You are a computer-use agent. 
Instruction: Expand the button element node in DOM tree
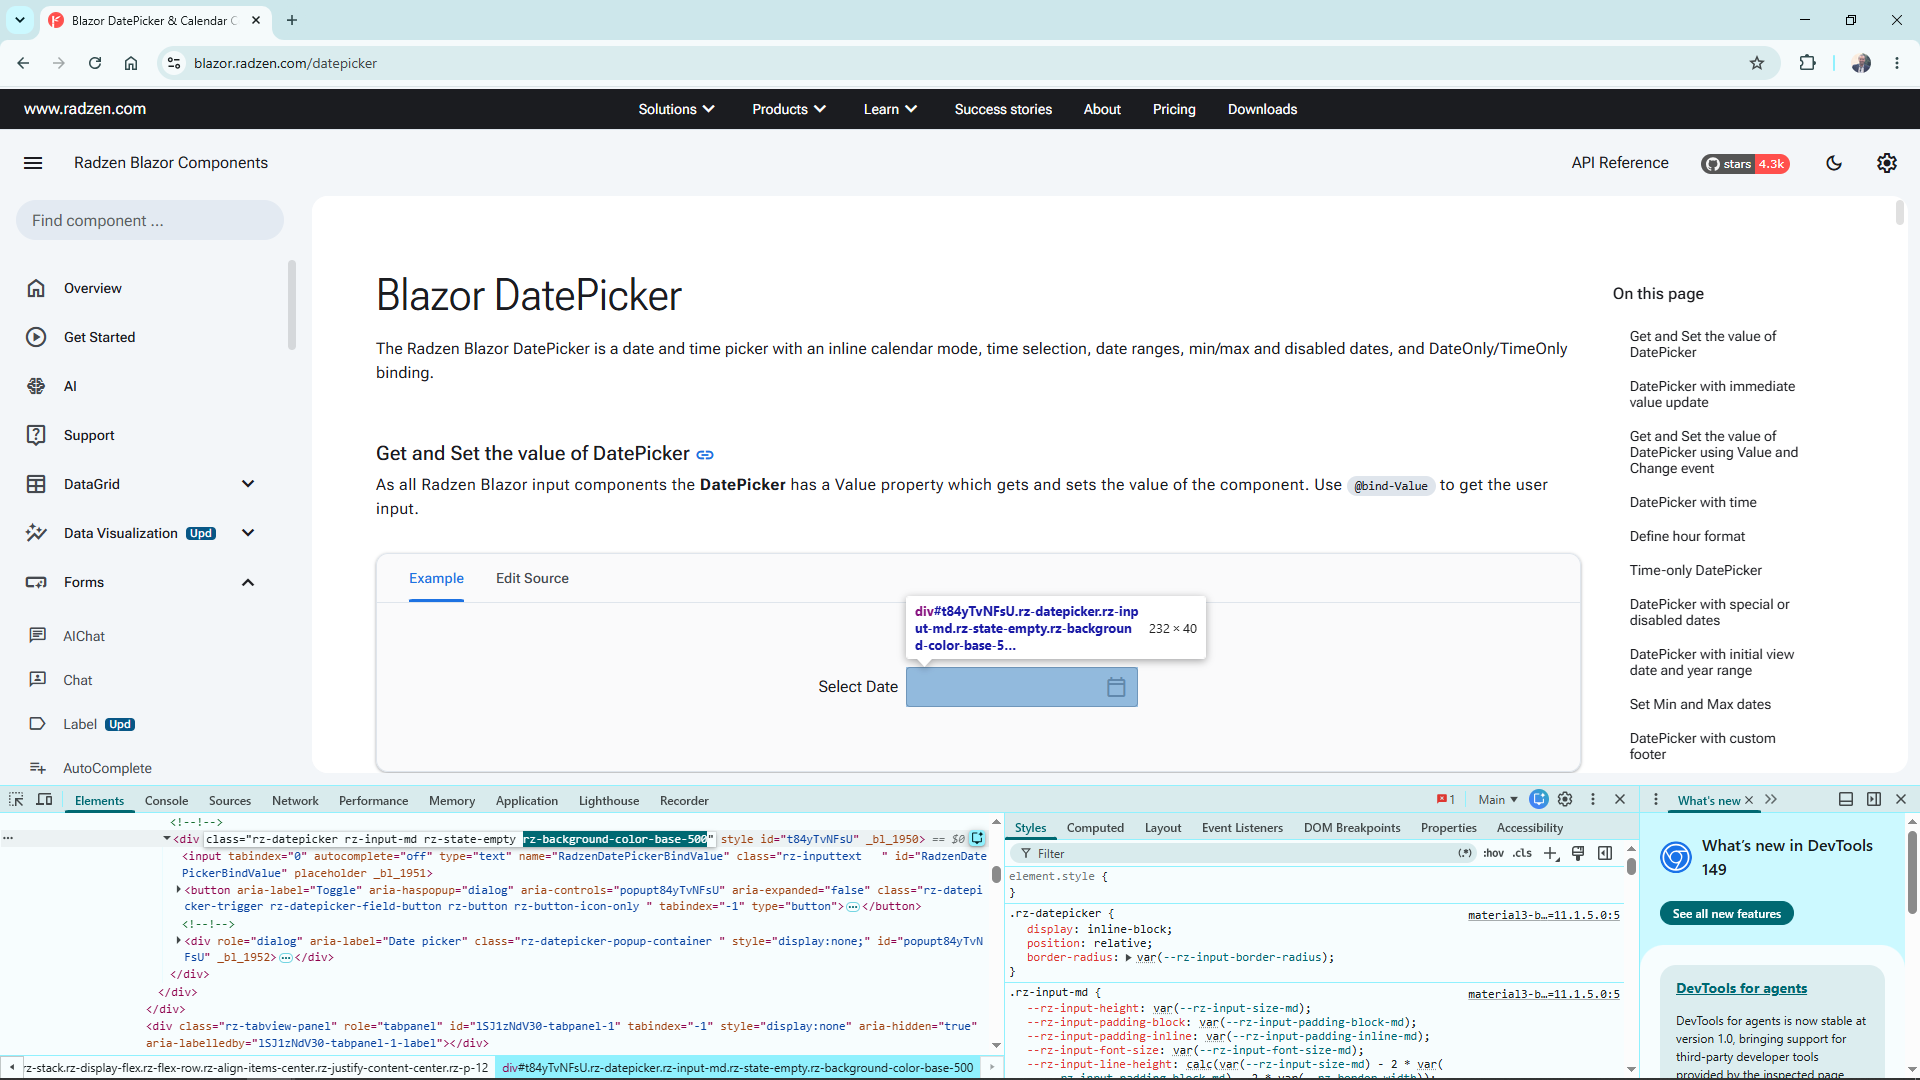[179, 889]
